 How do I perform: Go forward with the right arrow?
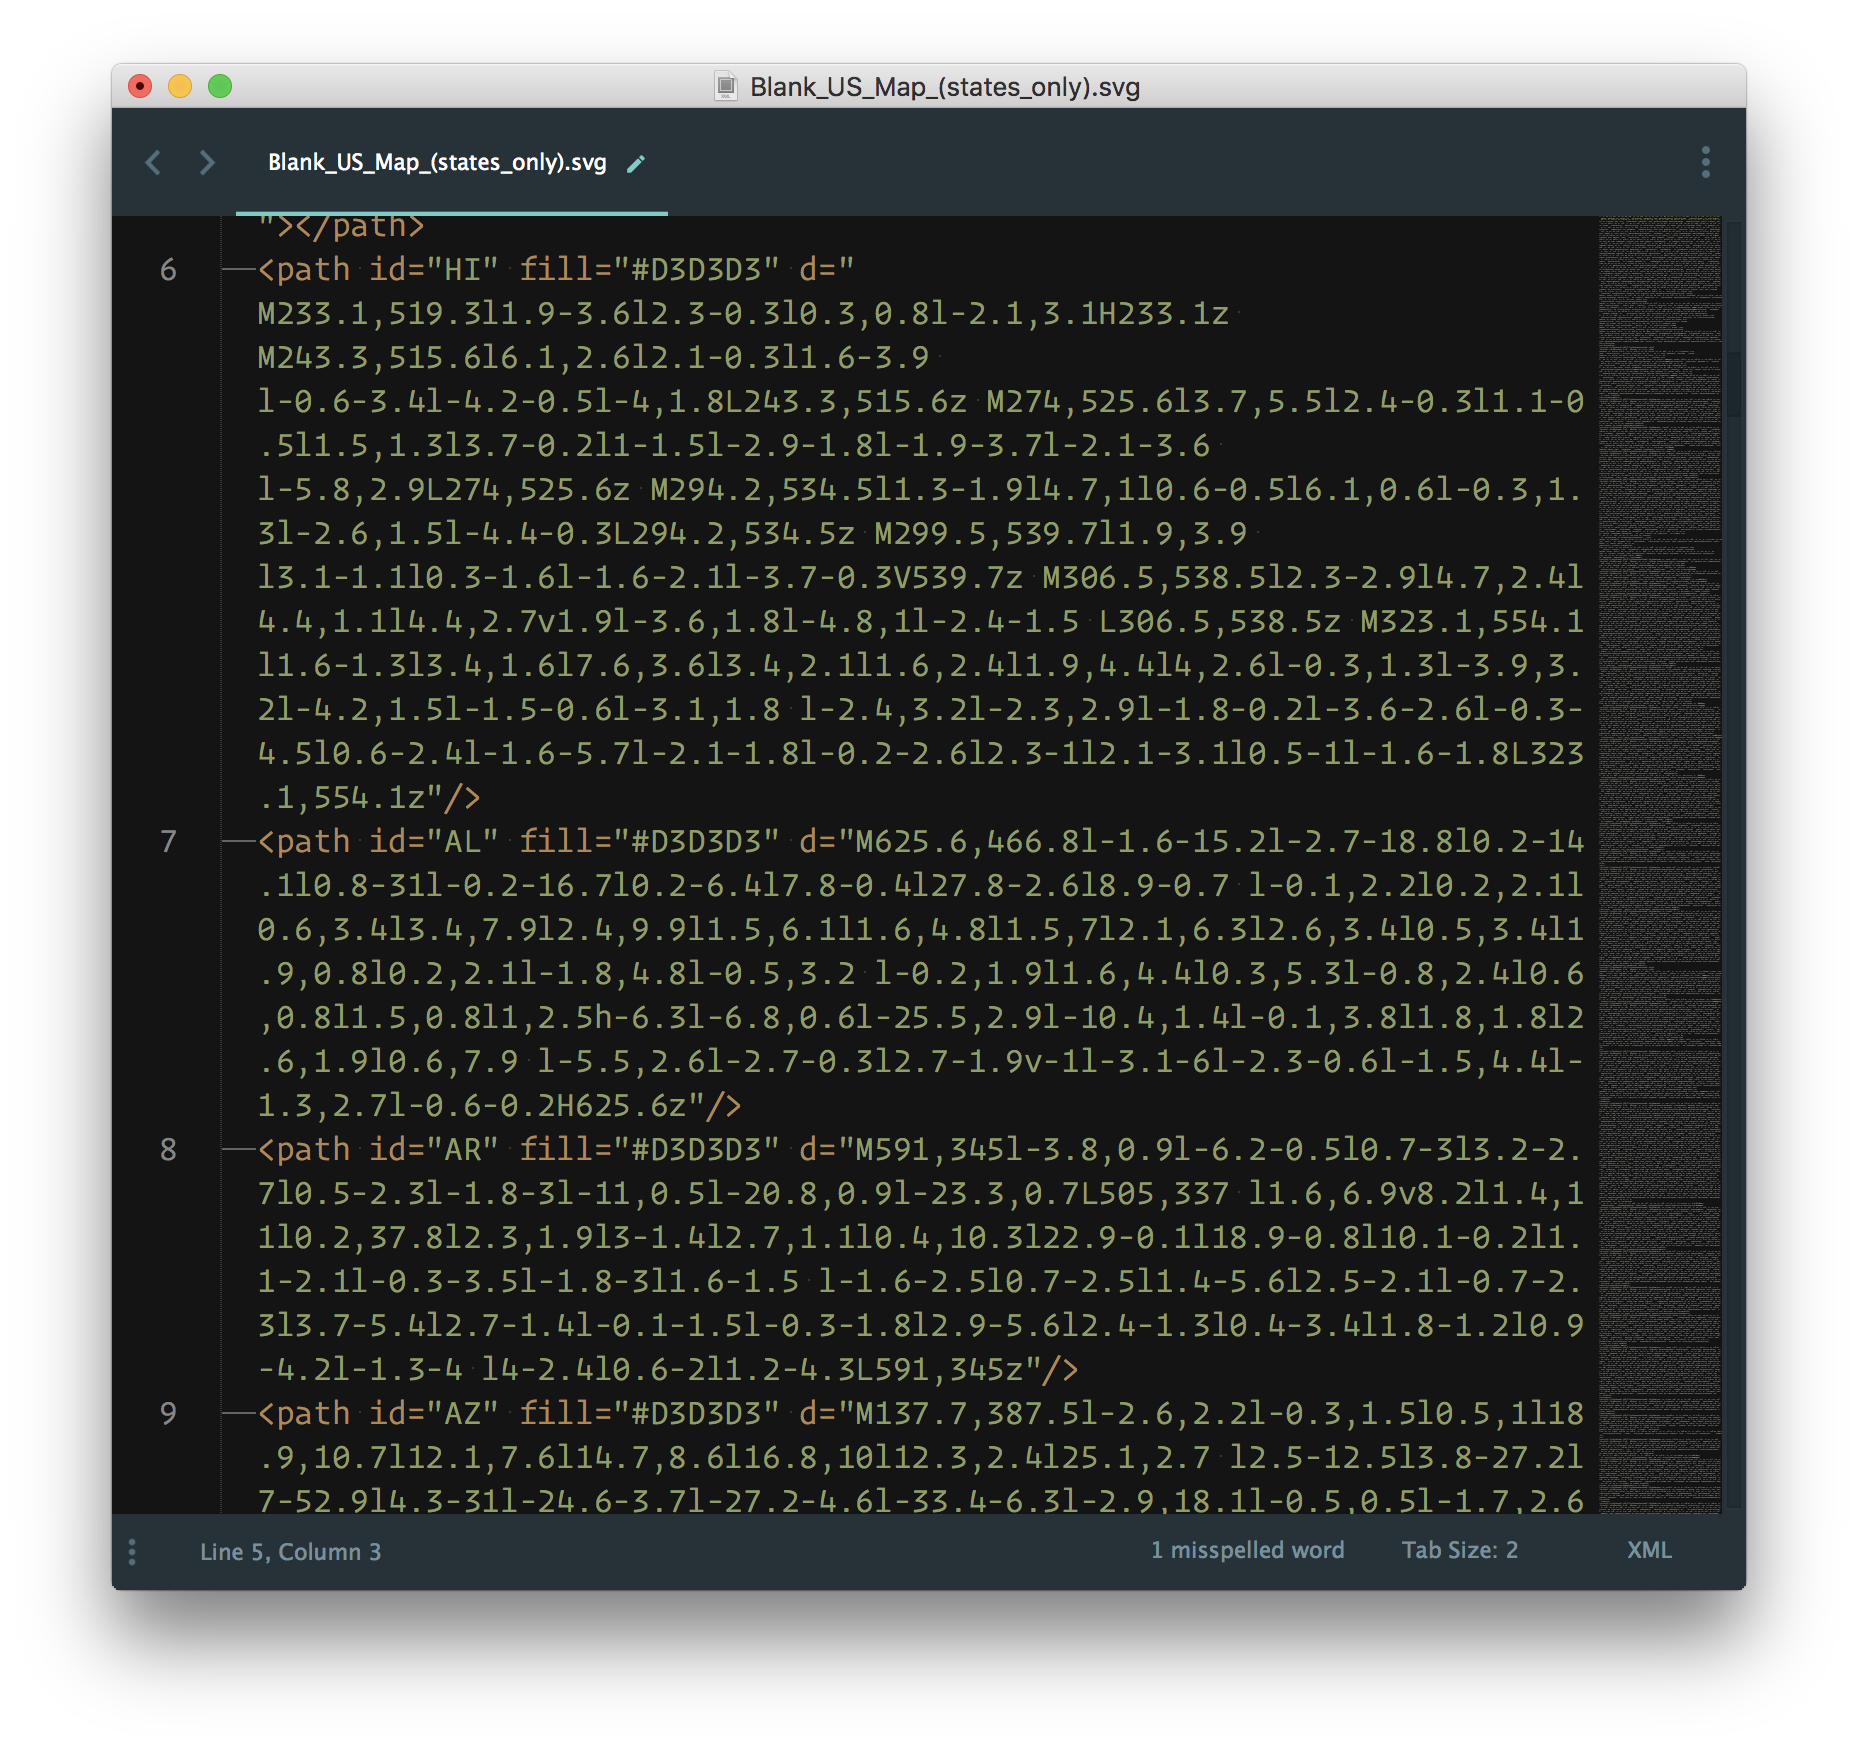pos(206,162)
